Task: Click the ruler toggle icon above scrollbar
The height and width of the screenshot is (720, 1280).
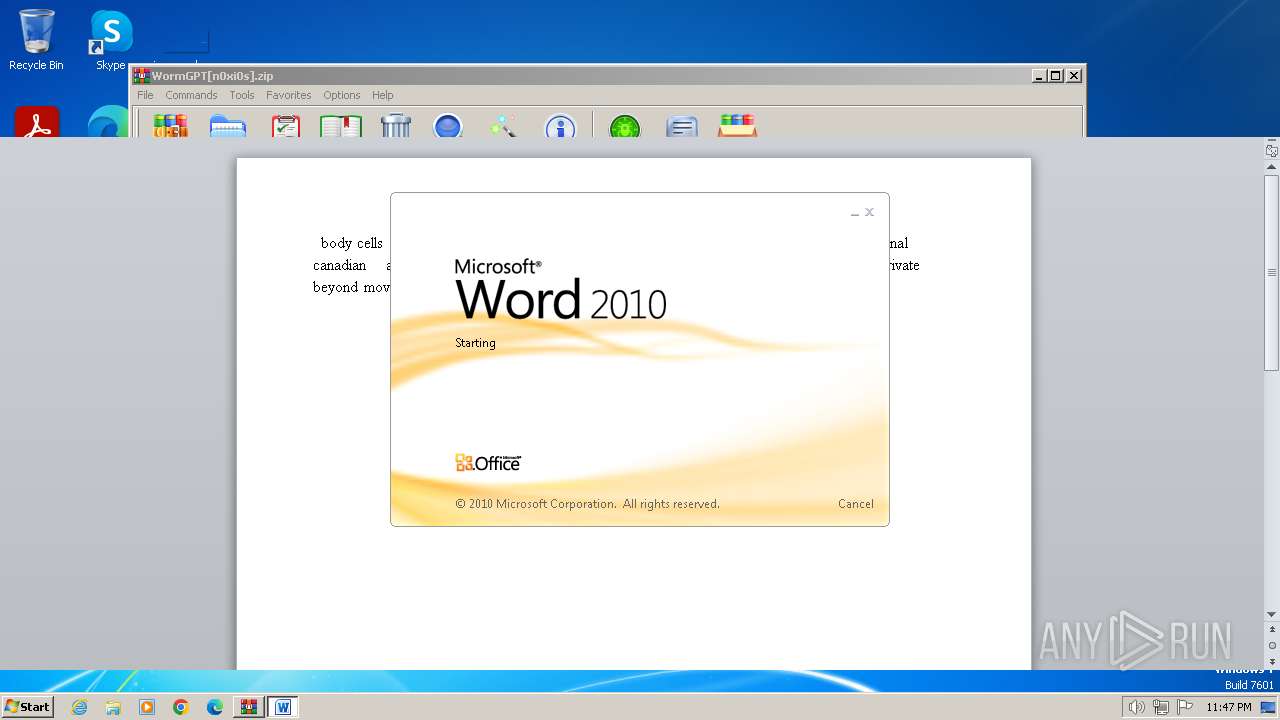Action: 1272,151
